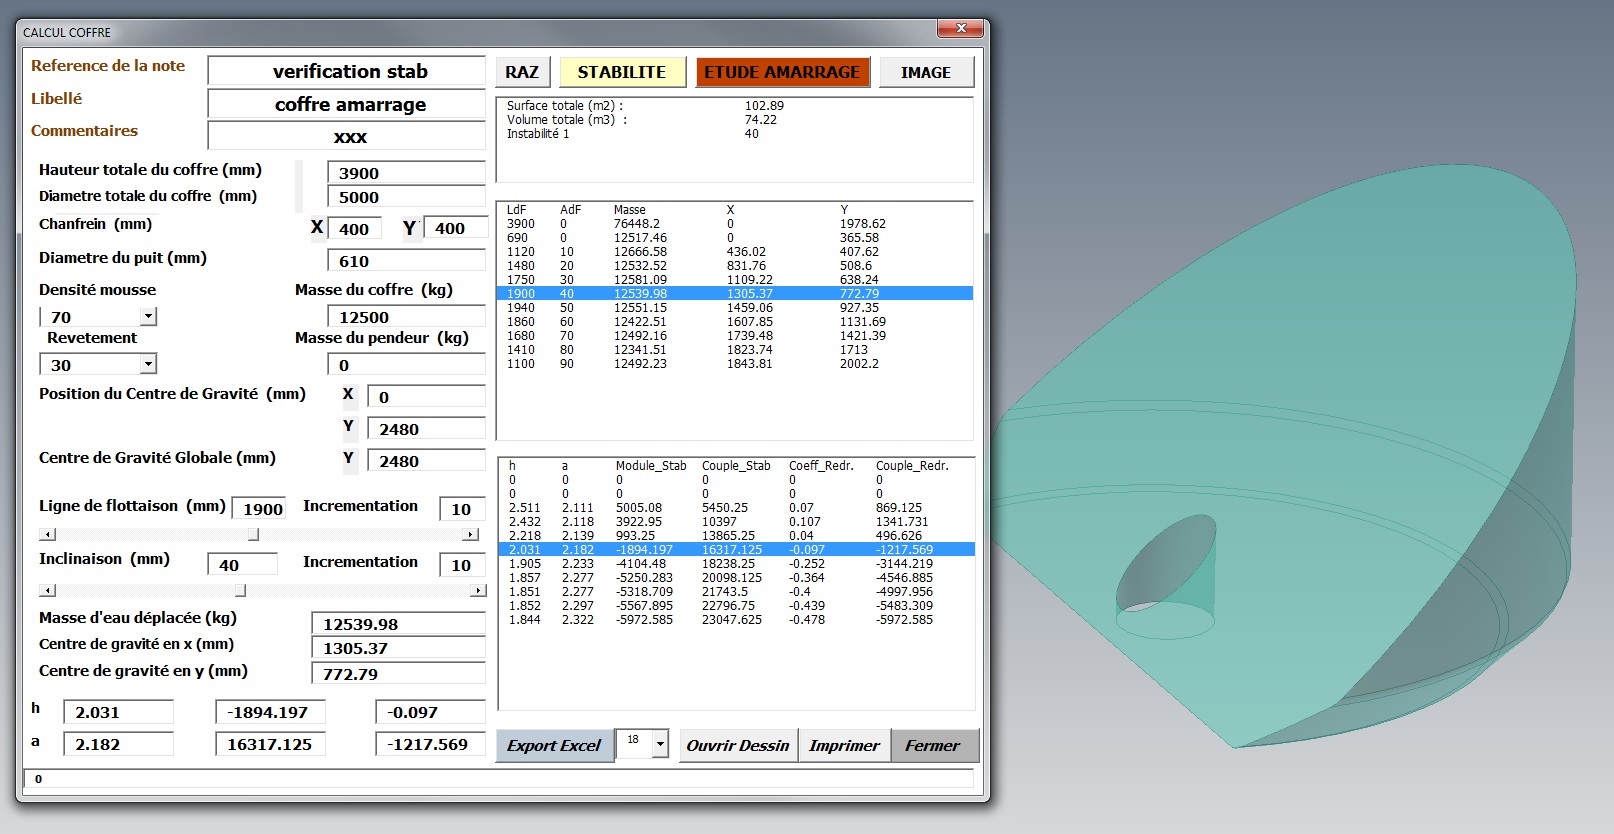Expand the Densité mousse dropdown

148,317
